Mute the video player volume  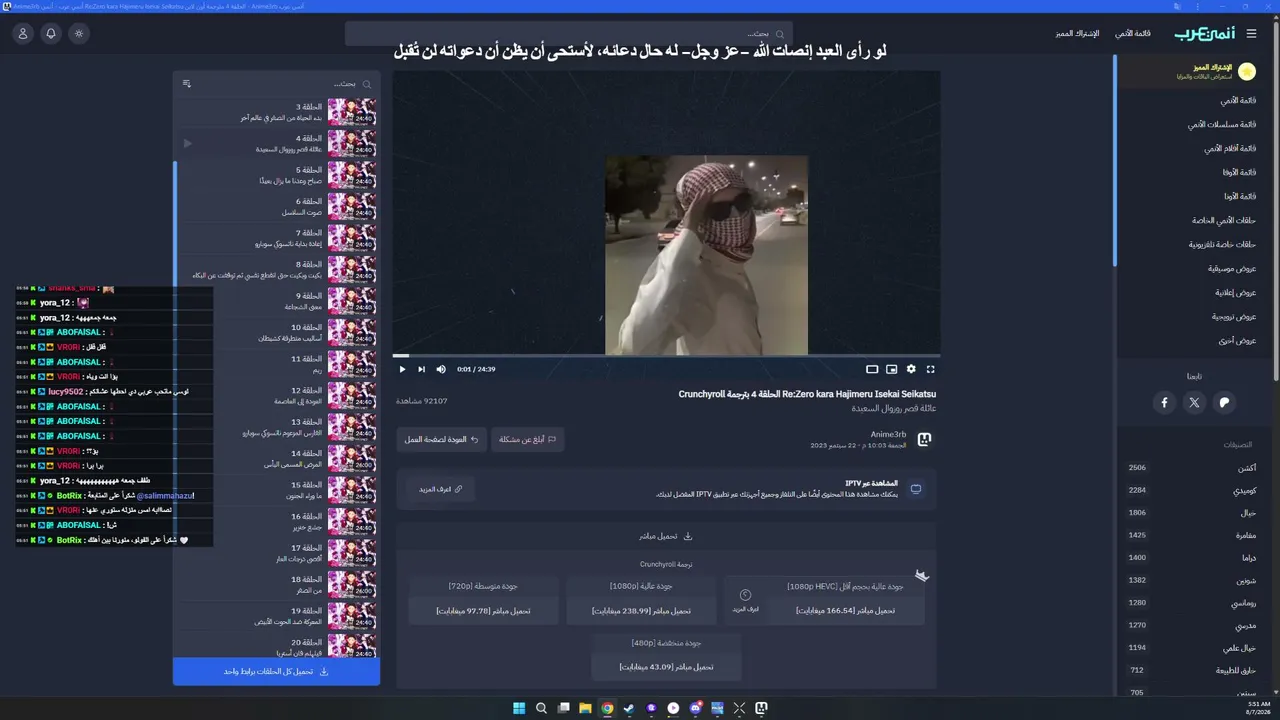441,369
